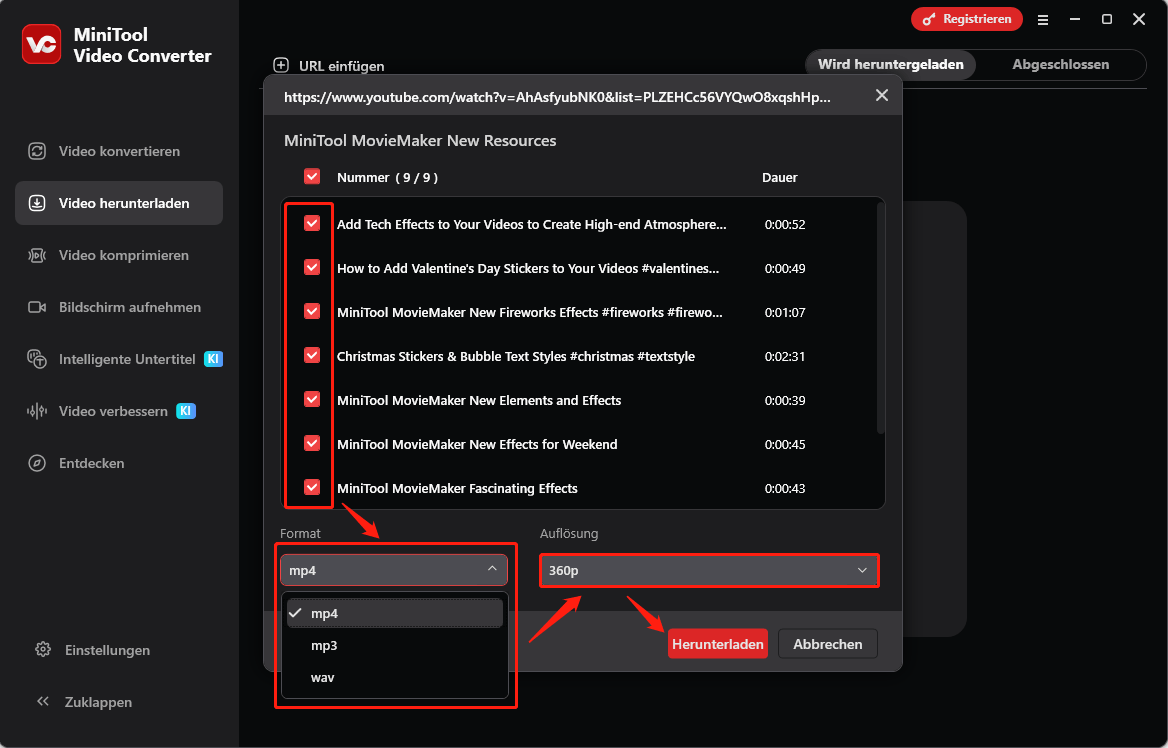This screenshot has height=748, width=1168.
Task: Click the Video verbessern waveform icon
Action: tap(36, 411)
